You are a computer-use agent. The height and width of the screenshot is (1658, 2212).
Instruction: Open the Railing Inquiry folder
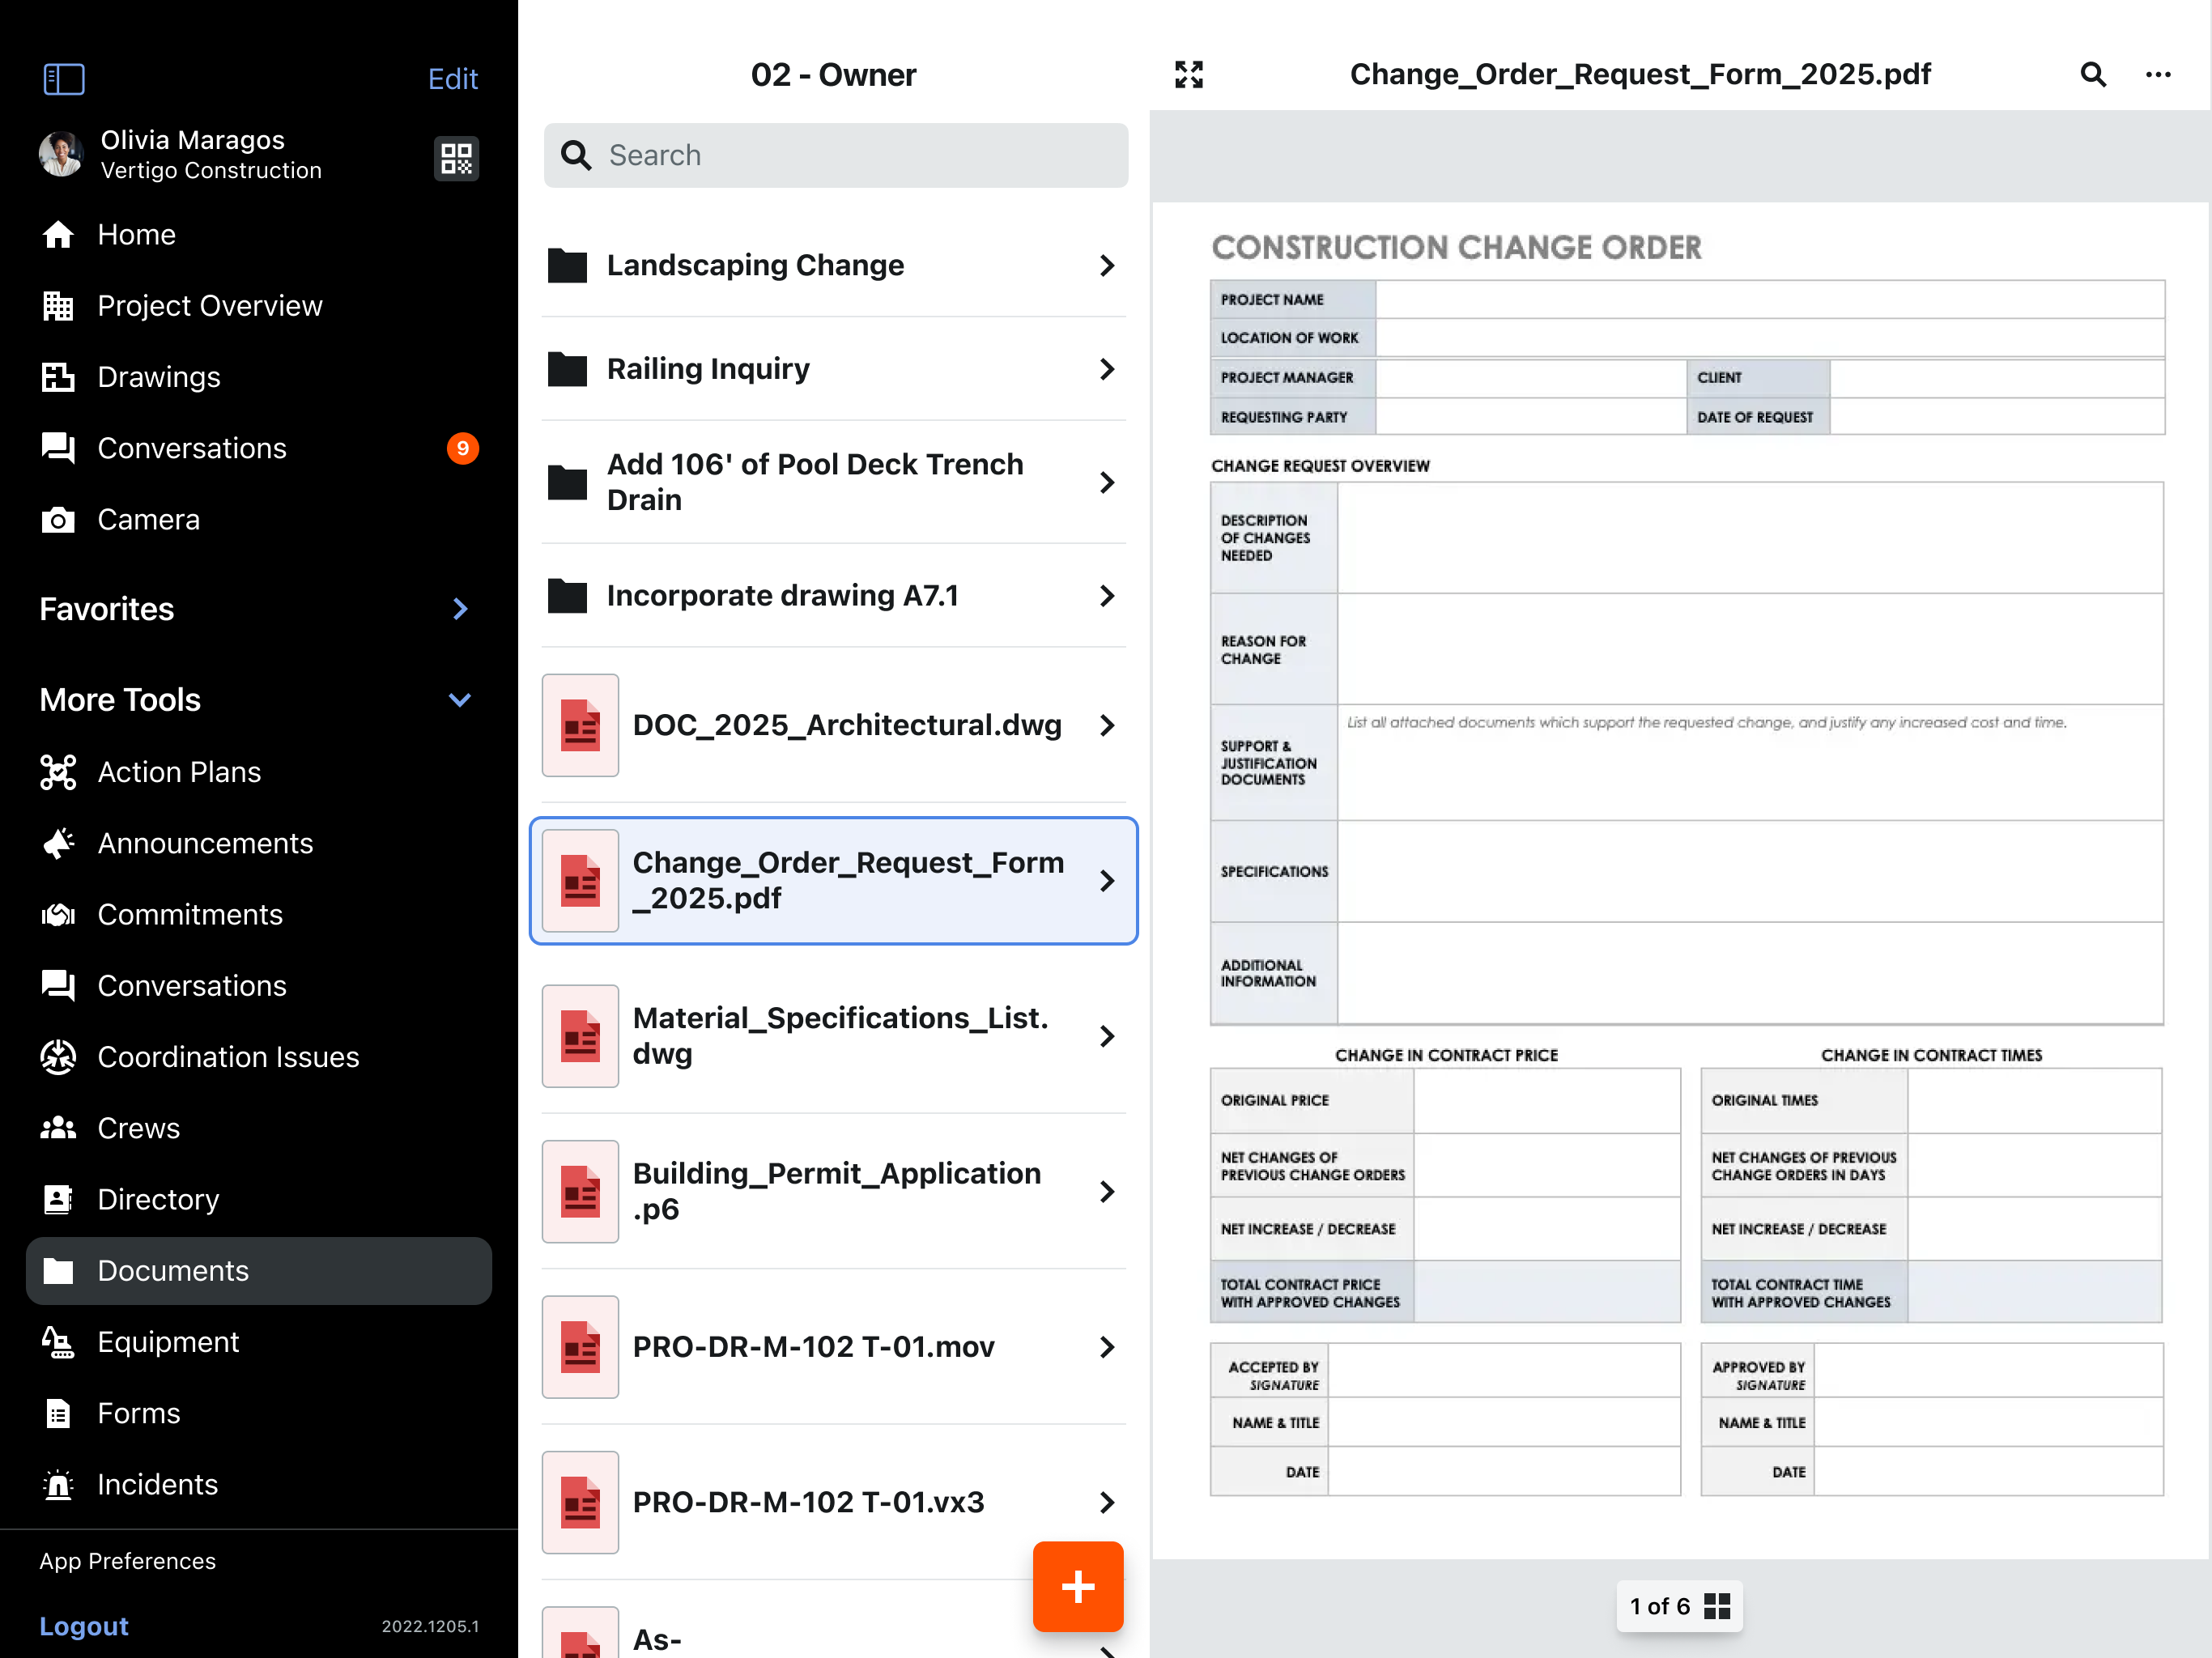708,368
